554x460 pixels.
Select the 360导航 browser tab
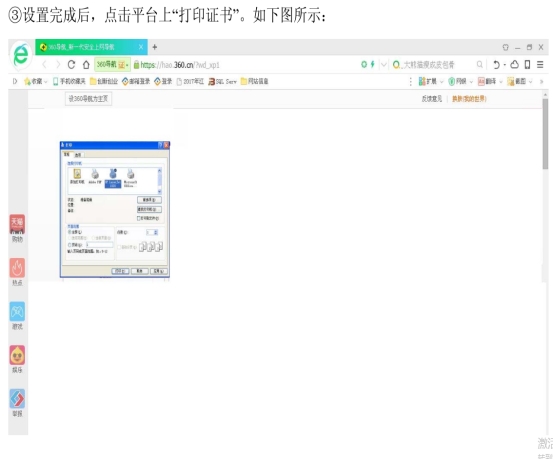point(91,47)
